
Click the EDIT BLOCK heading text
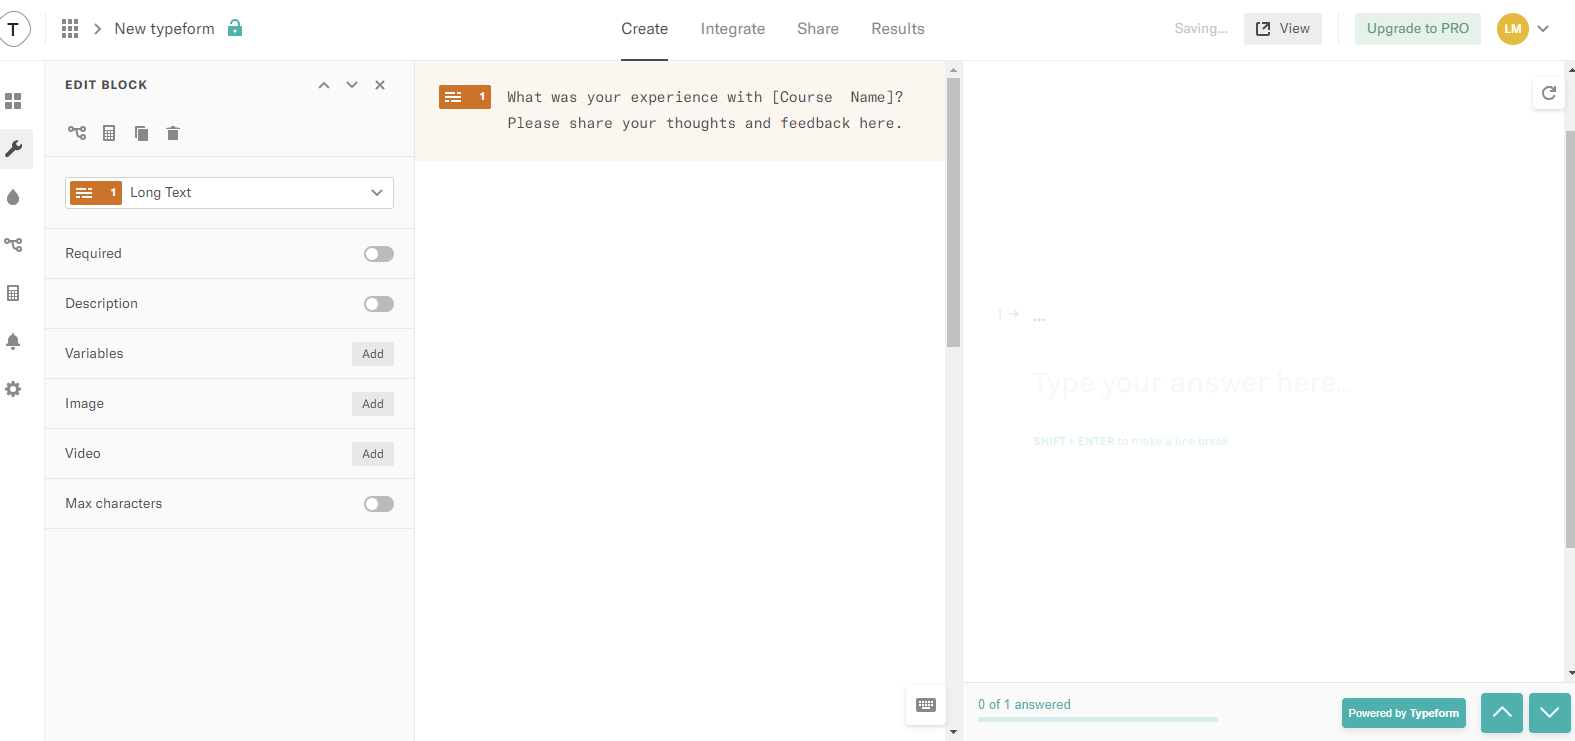pos(106,85)
